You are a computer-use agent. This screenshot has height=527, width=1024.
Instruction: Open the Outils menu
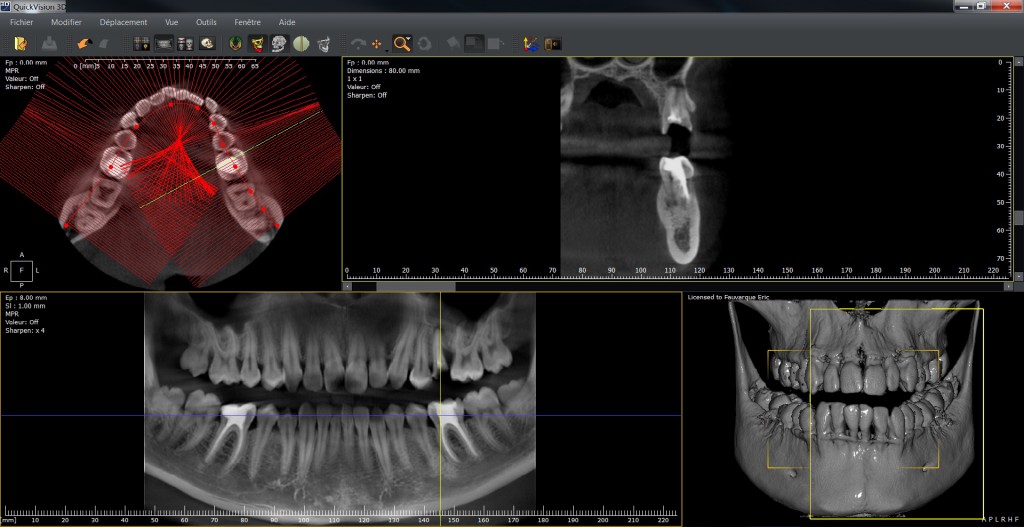[x=206, y=22]
